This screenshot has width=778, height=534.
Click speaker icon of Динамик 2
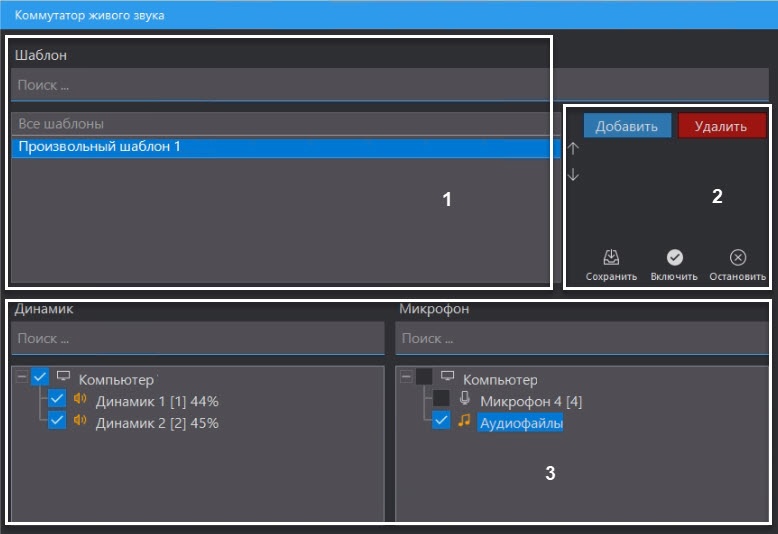[x=81, y=422]
